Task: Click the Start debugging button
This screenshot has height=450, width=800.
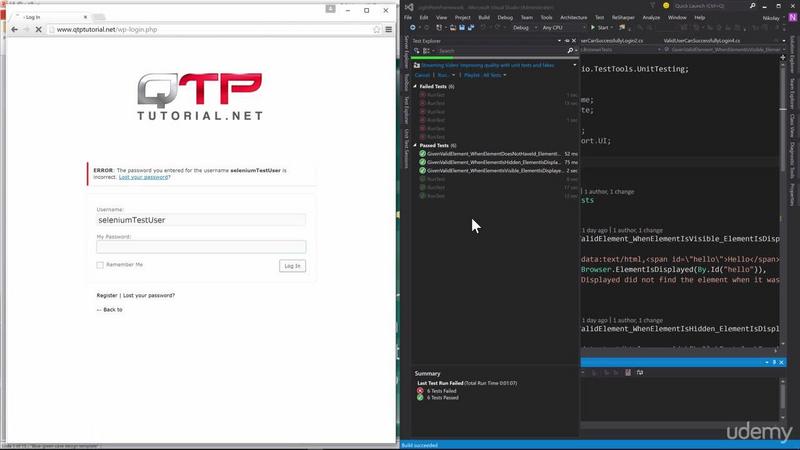Action: [x=600, y=28]
